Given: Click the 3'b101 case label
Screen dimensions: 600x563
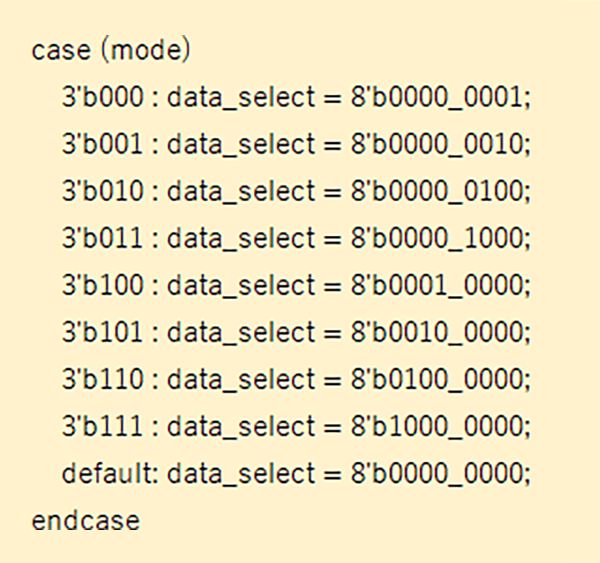Looking at the screenshot, I should pyautogui.click(x=103, y=331).
